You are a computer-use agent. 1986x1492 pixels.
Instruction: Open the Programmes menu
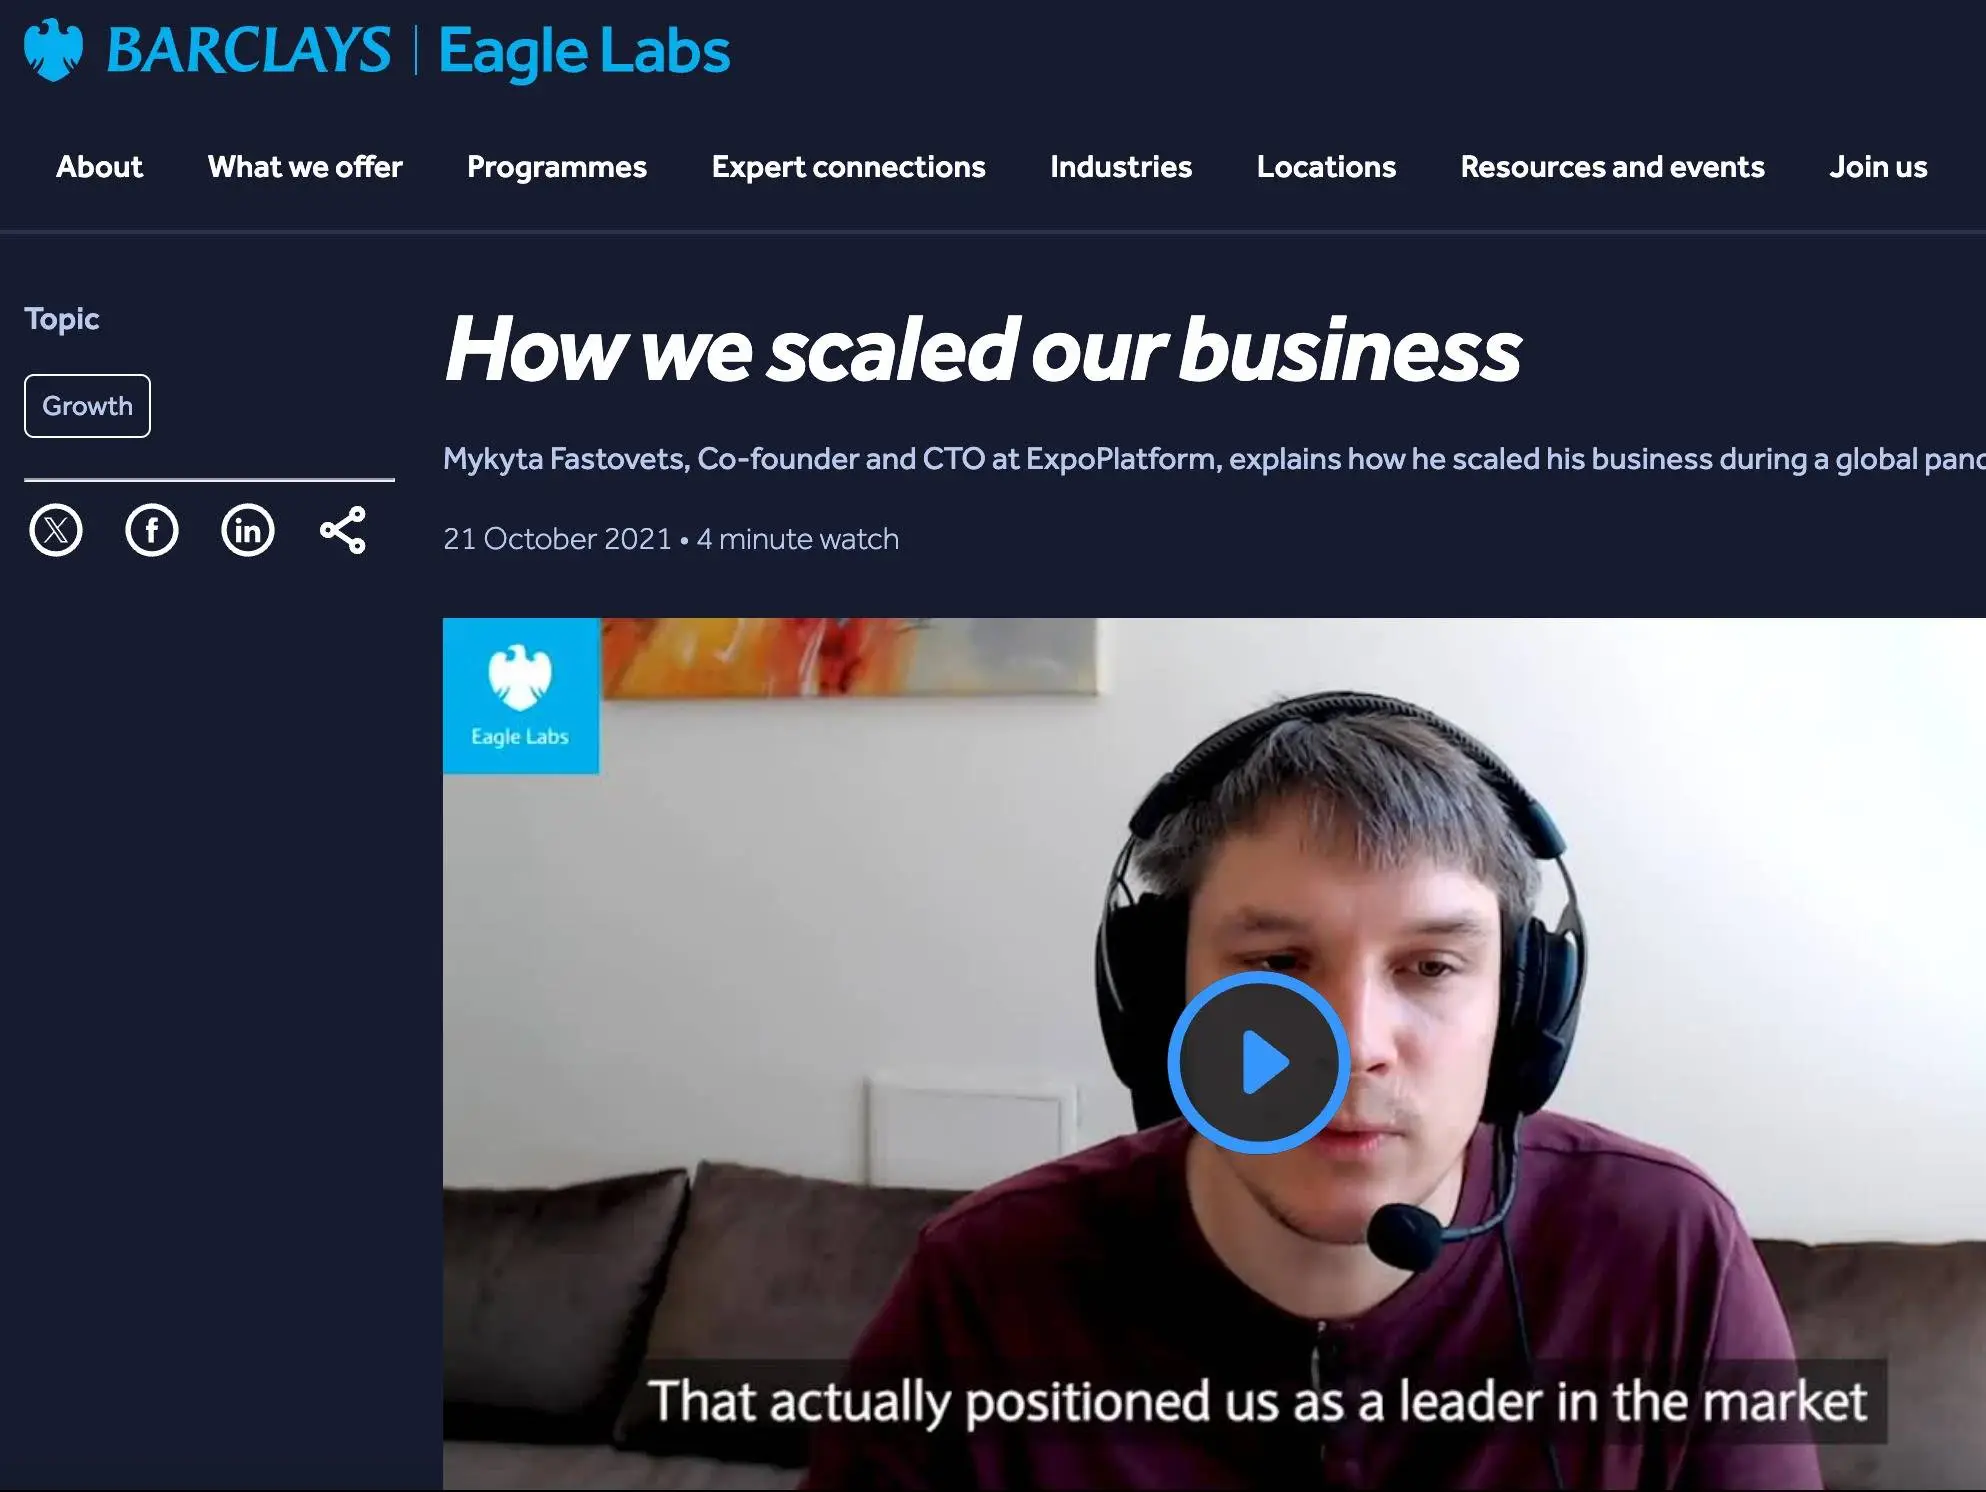[x=557, y=167]
